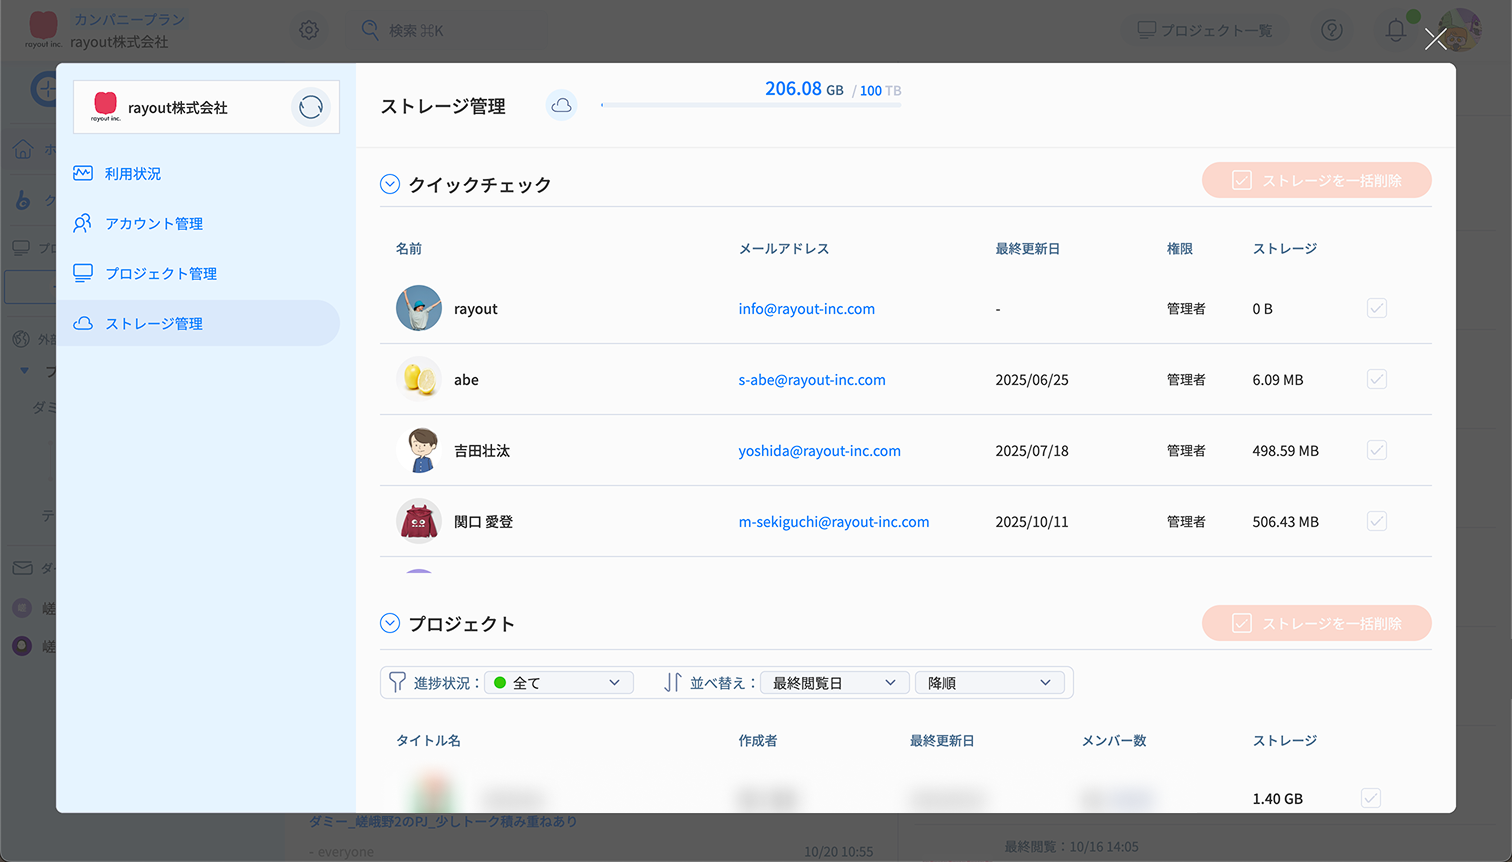Click the storage usage progress bar
This screenshot has width=1512, height=862.
click(751, 104)
